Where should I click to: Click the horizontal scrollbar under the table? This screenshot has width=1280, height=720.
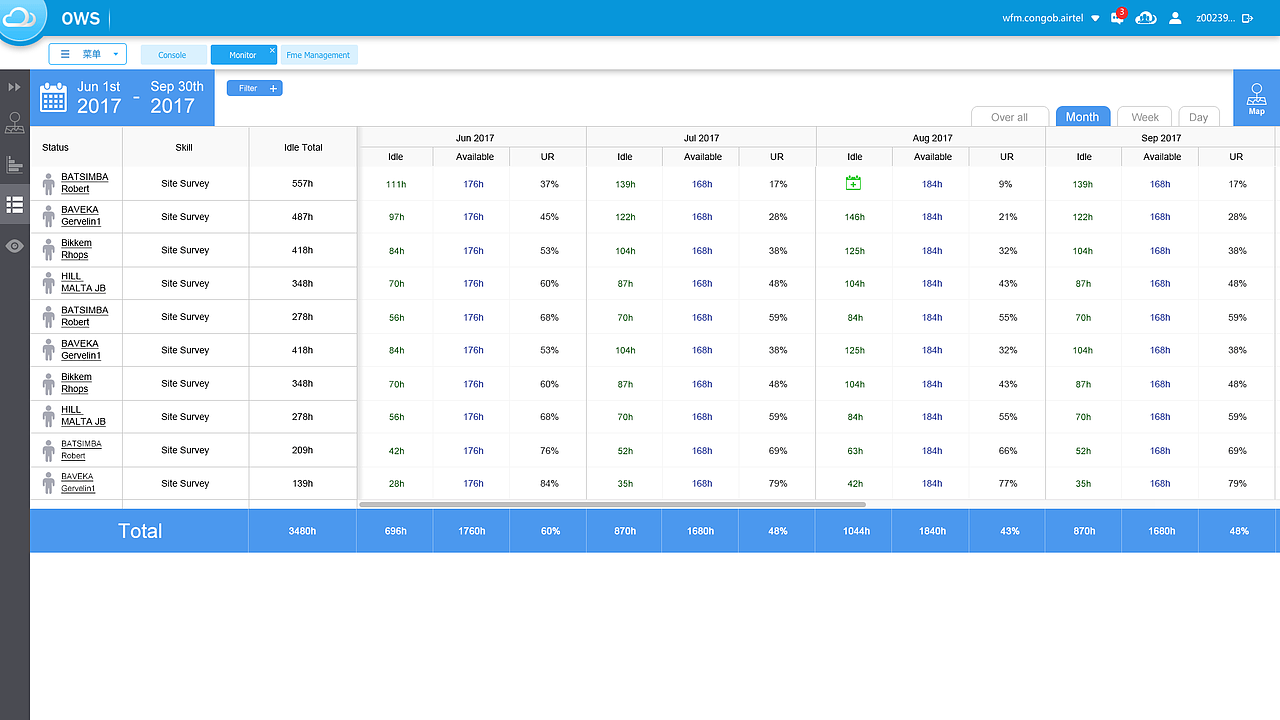pyautogui.click(x=612, y=504)
